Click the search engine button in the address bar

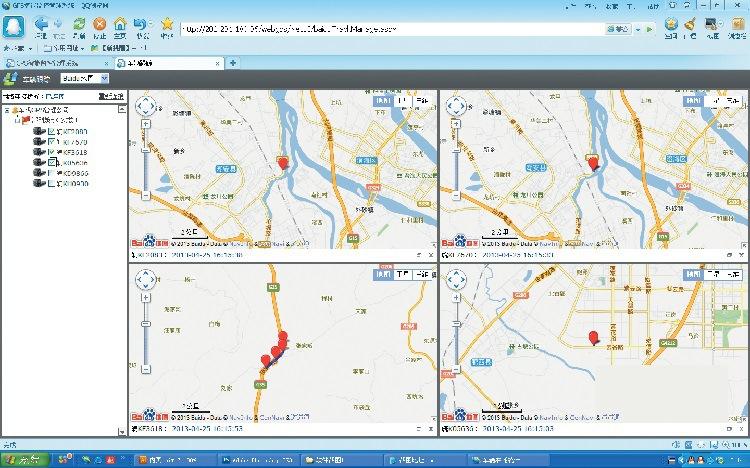618,30
